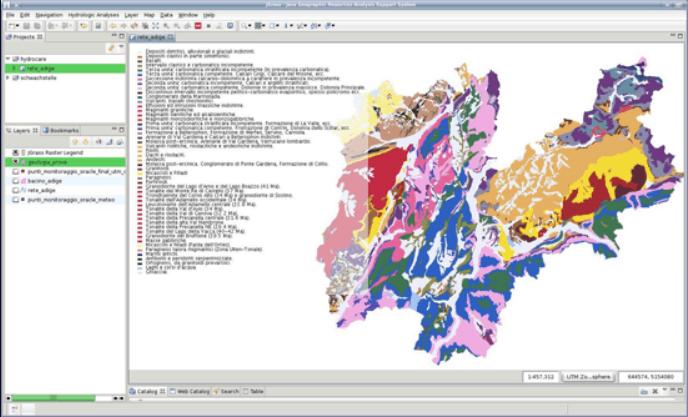
Task: Toggle the rete_adige layer checkbox
Action: (x=16, y=191)
